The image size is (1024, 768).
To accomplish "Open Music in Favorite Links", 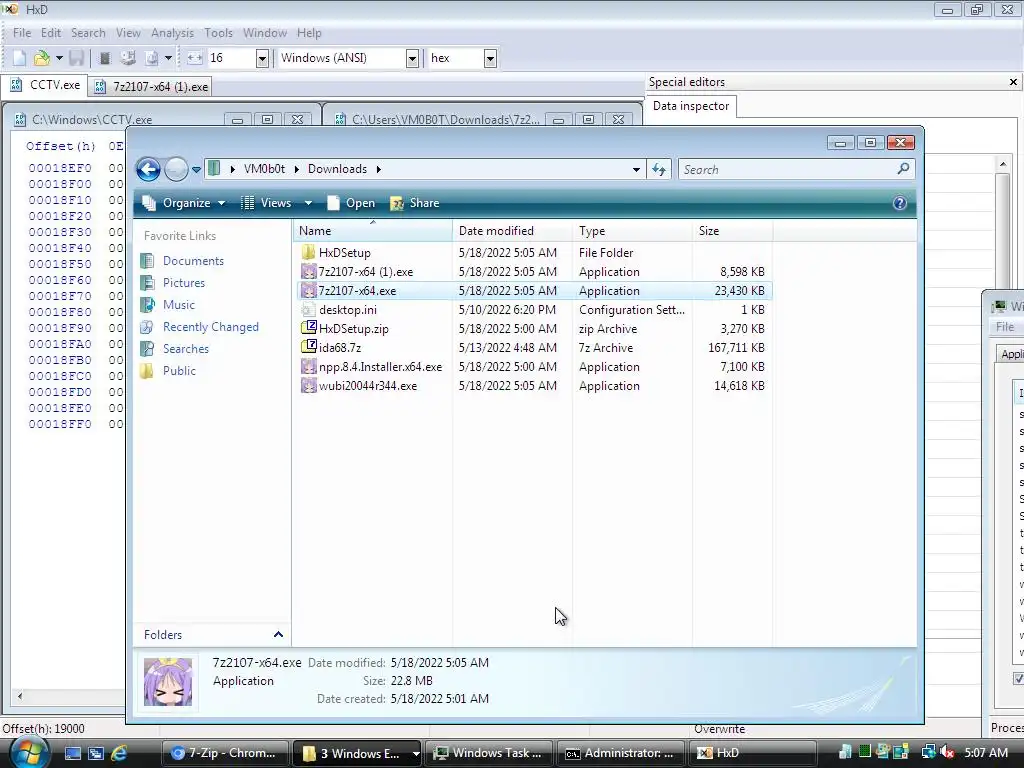I will 178,305.
